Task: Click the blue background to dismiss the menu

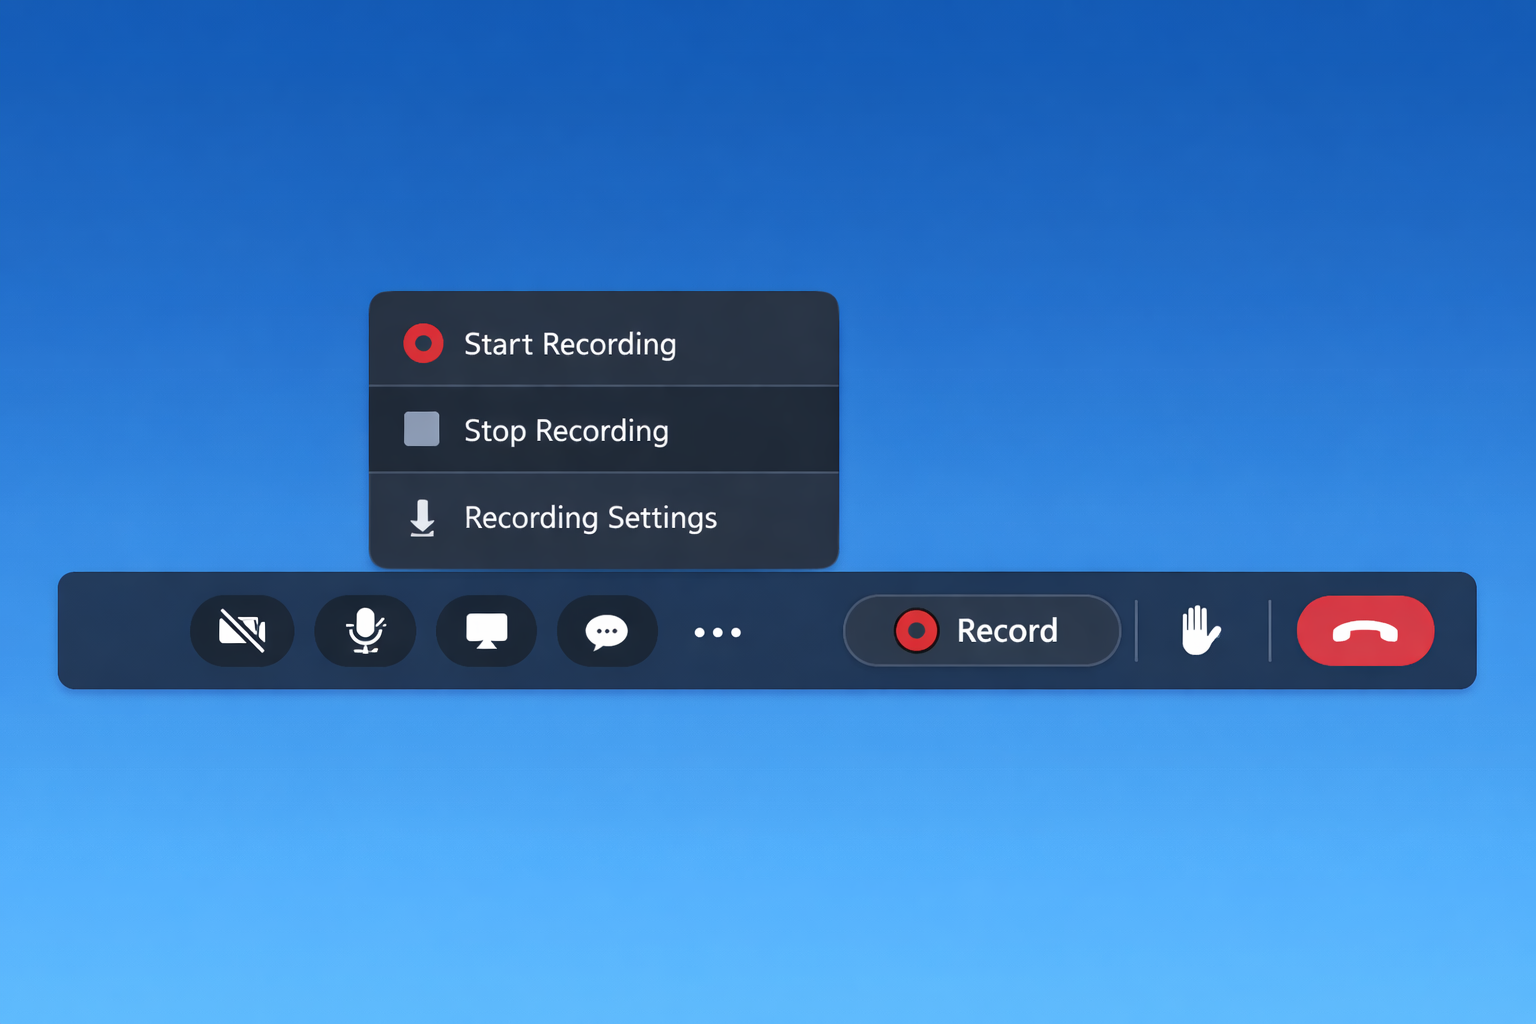Action: coord(1100,250)
